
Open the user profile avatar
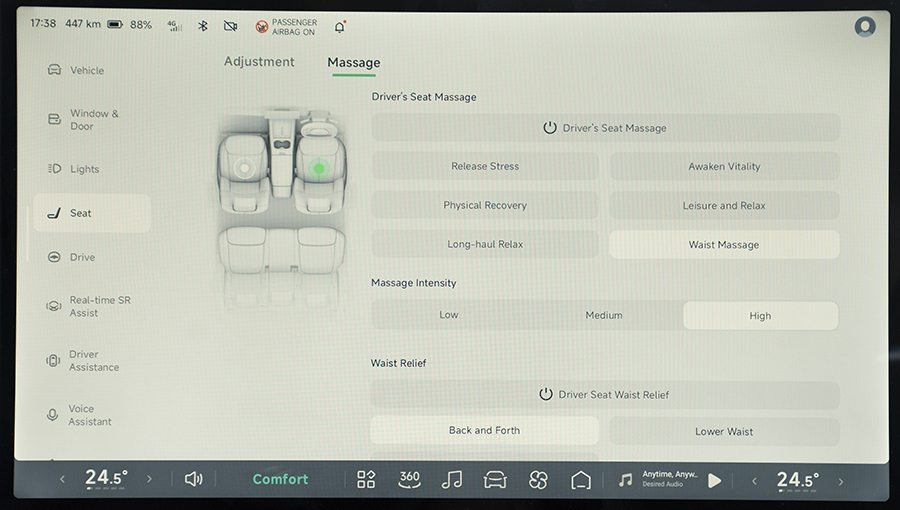[x=865, y=27]
